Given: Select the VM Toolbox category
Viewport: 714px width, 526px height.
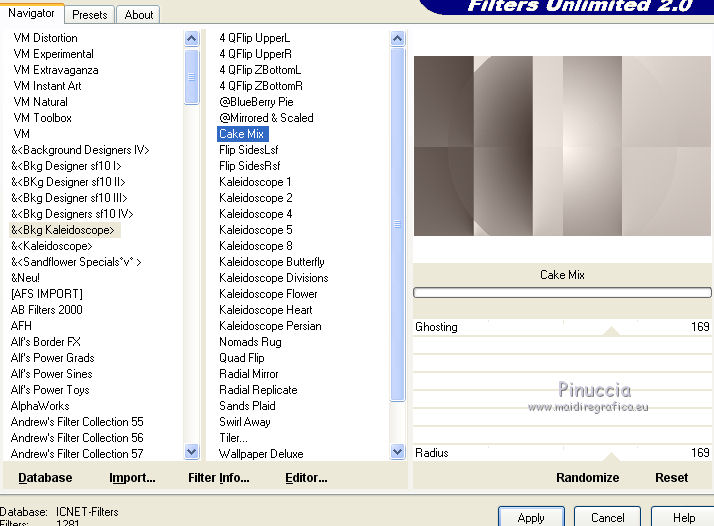Looking at the screenshot, I should tap(43, 118).
